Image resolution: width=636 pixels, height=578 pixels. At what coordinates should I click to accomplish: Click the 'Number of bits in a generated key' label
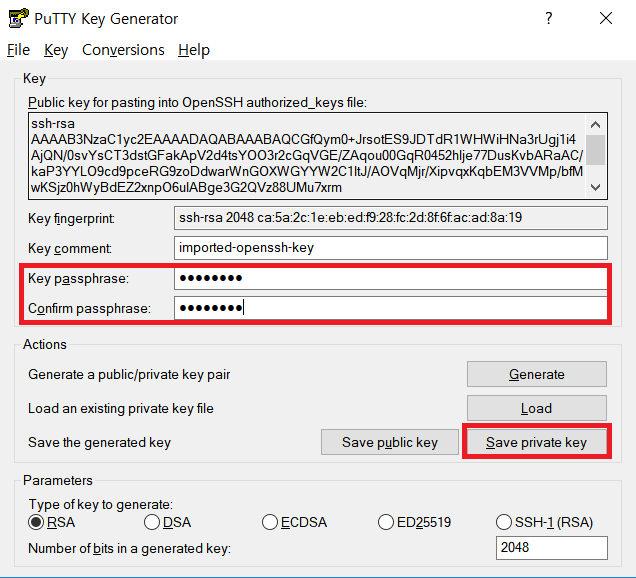129,548
